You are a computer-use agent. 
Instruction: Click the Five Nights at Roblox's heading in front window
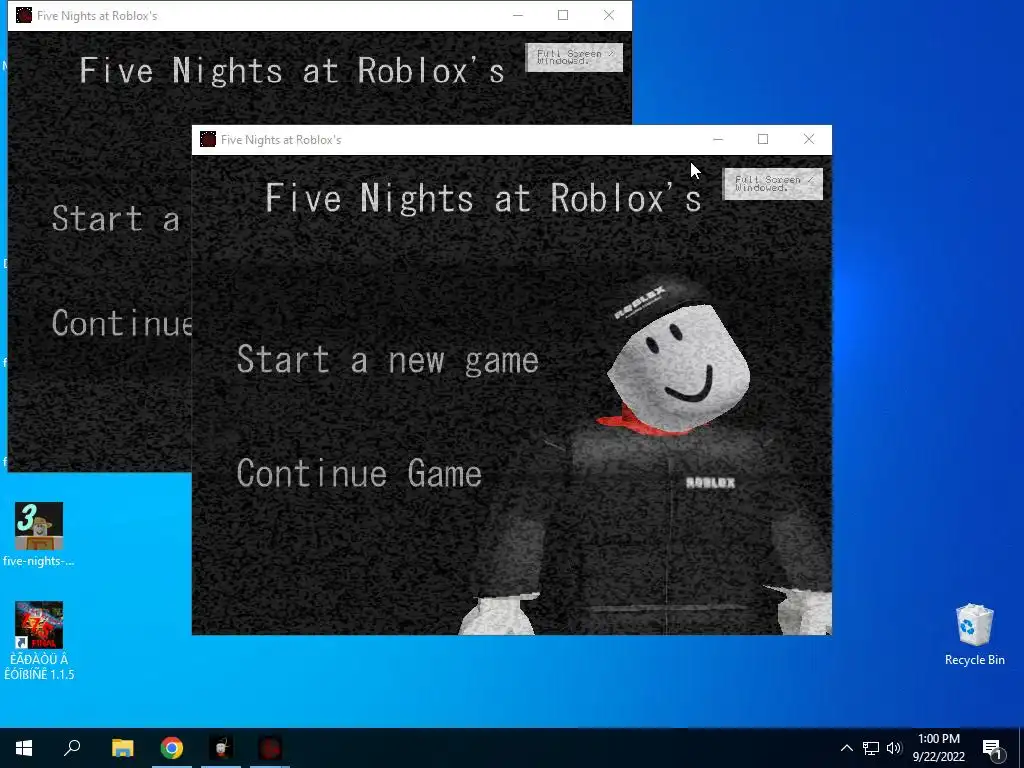click(483, 198)
